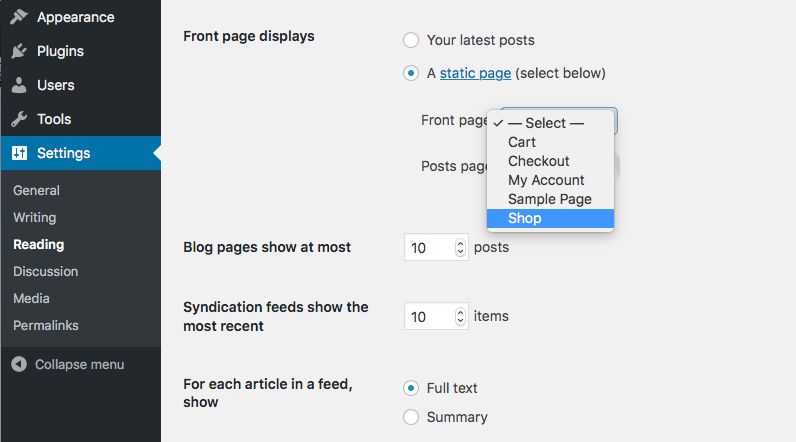796x442 pixels.
Task: Choose Checkout from the page dropdown
Action: coord(538,161)
